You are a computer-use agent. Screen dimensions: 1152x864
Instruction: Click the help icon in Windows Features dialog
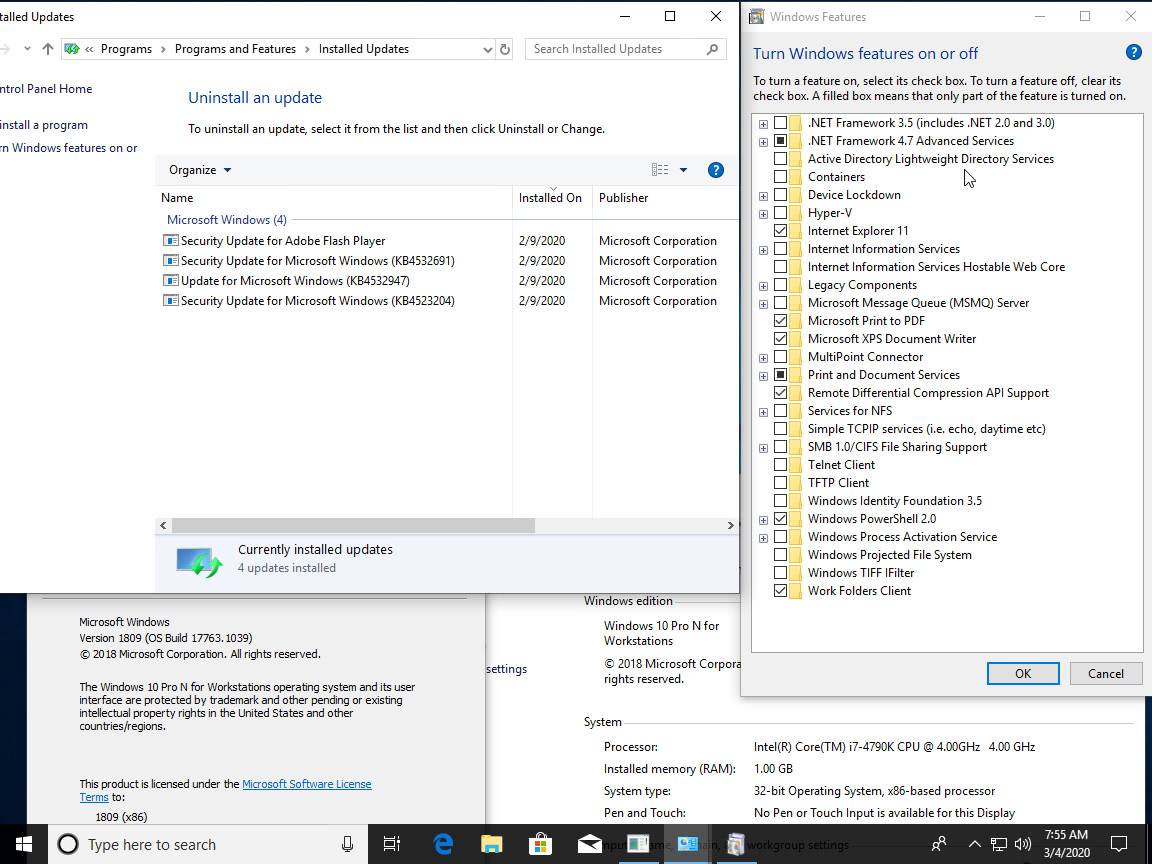tap(1134, 52)
